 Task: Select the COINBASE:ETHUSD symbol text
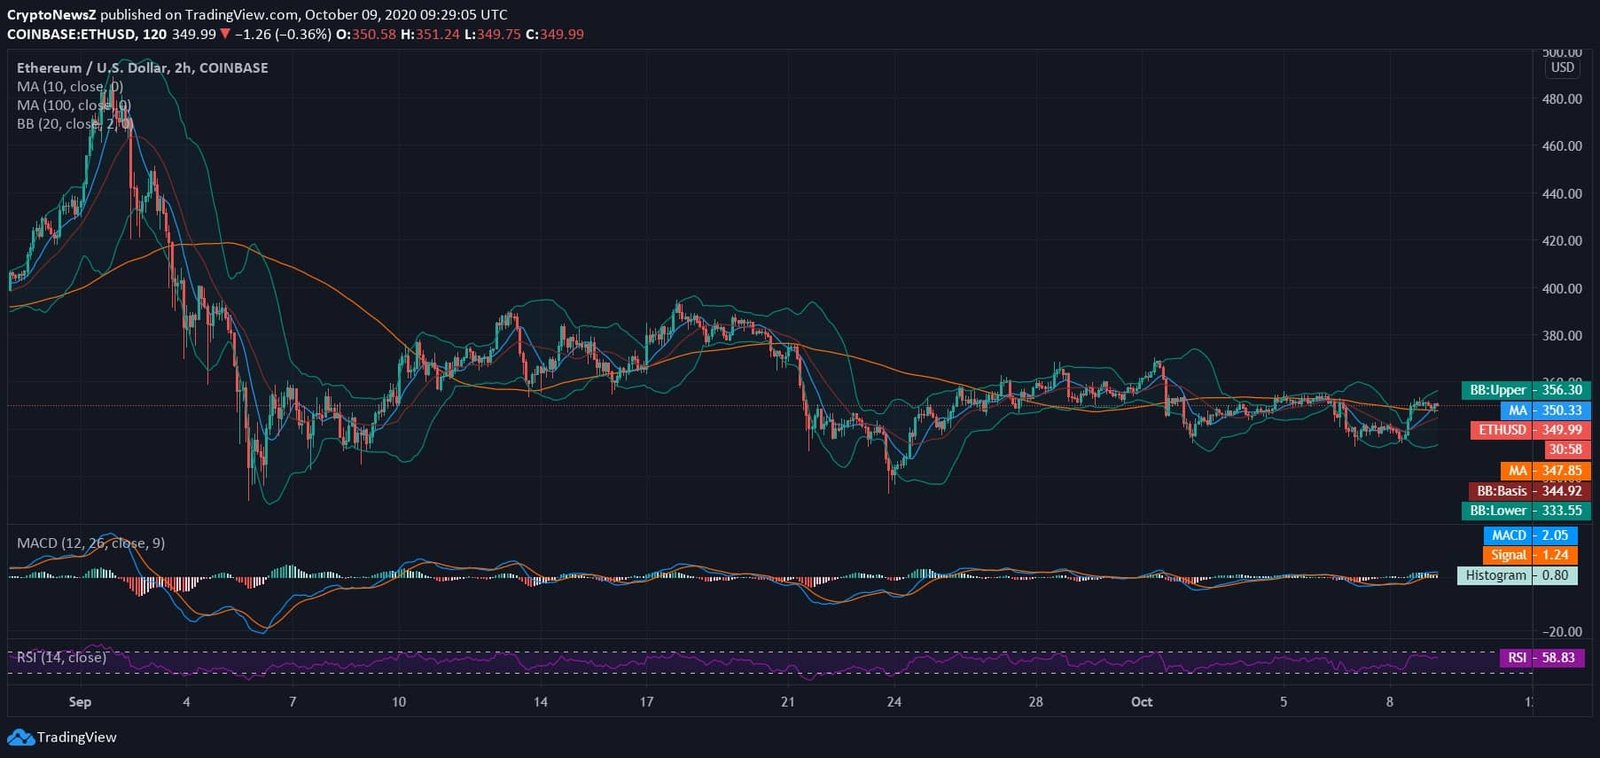coord(72,34)
